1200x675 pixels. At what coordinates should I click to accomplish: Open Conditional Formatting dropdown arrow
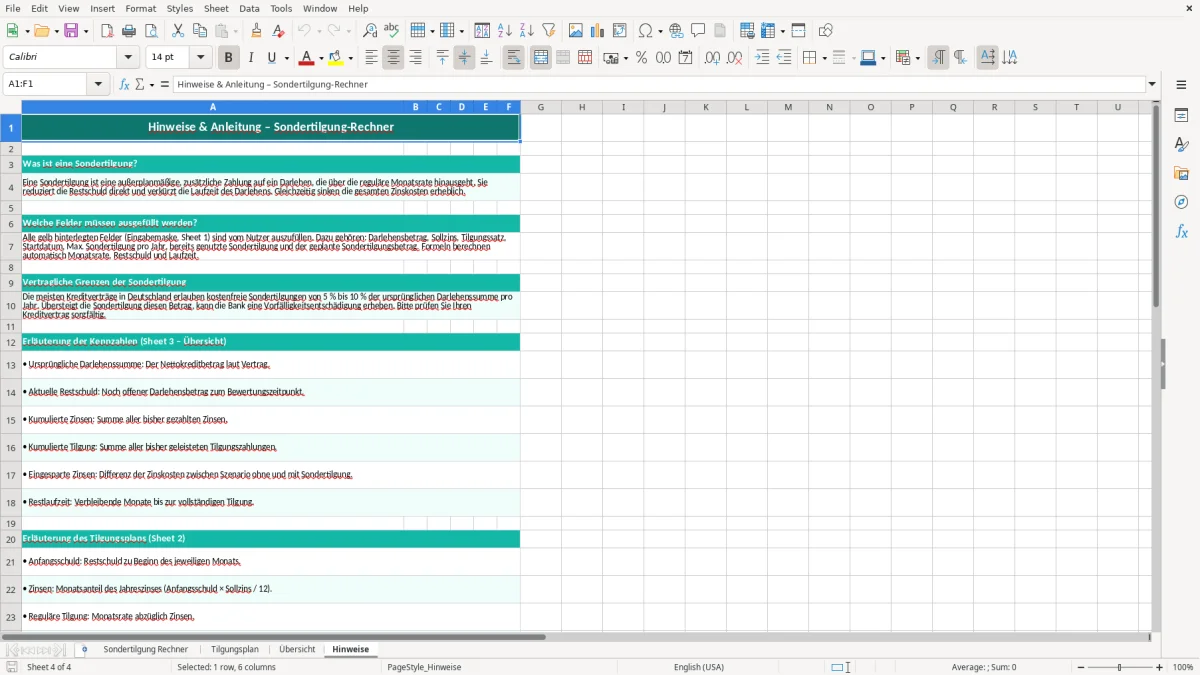917,58
